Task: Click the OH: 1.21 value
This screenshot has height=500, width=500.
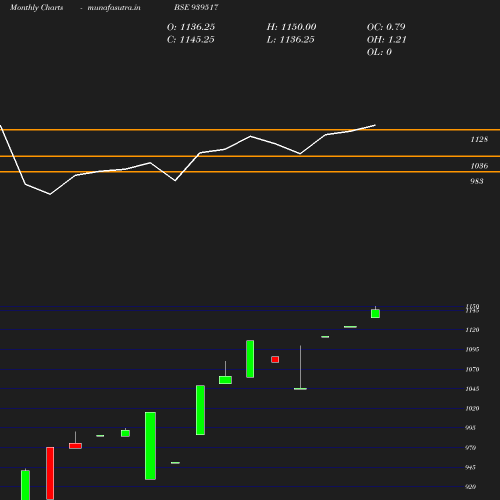Action: point(387,39)
